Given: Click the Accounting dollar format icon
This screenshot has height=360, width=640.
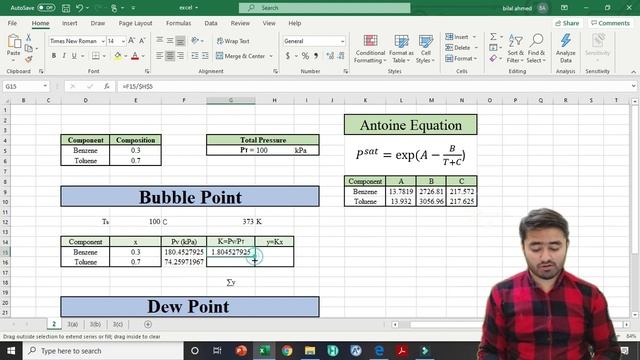Looking at the screenshot, I should (288, 56).
